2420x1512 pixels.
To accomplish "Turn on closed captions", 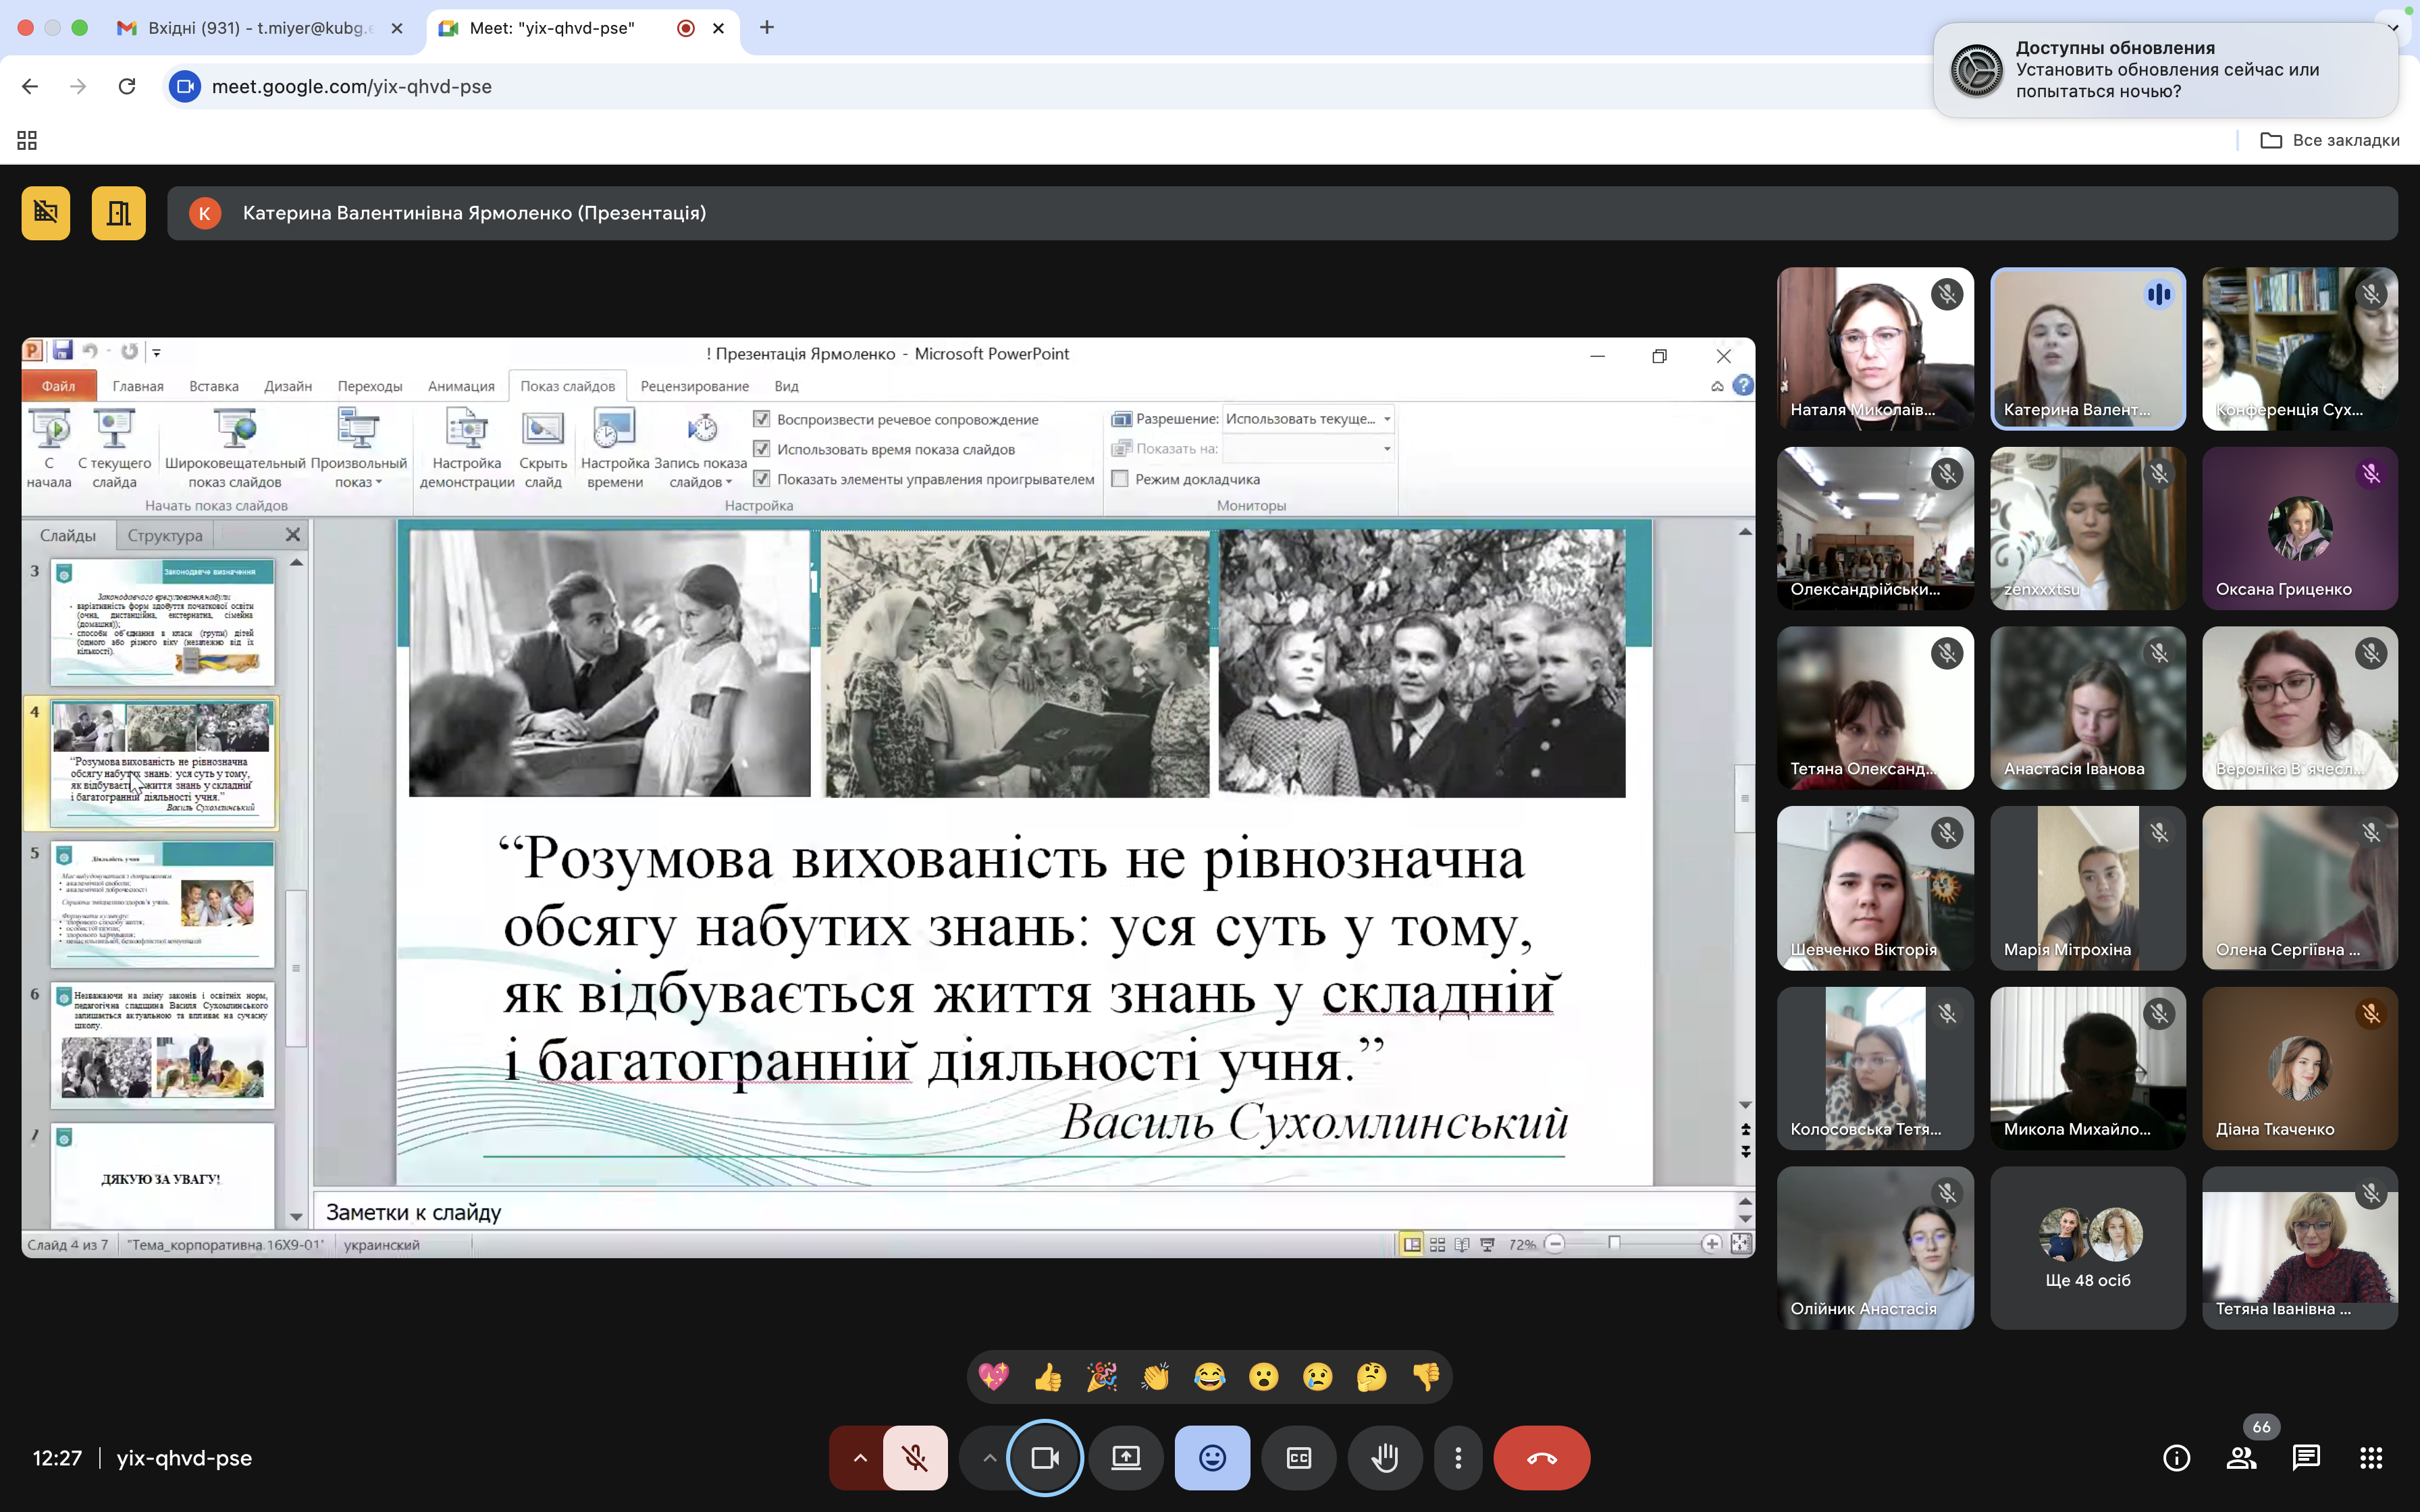I will coord(1298,1458).
